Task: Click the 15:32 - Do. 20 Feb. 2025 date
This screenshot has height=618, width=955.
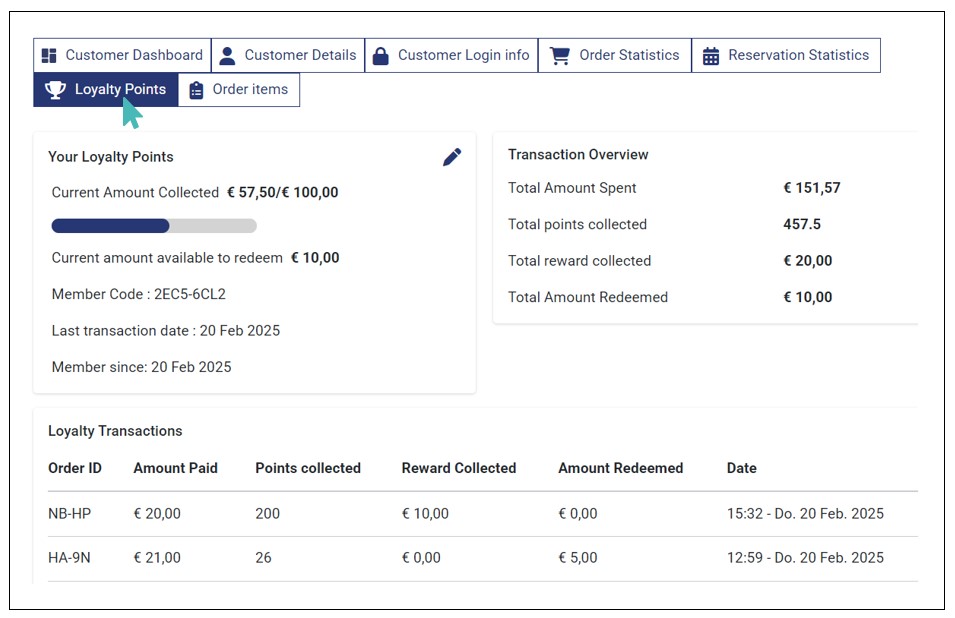Action: (805, 514)
